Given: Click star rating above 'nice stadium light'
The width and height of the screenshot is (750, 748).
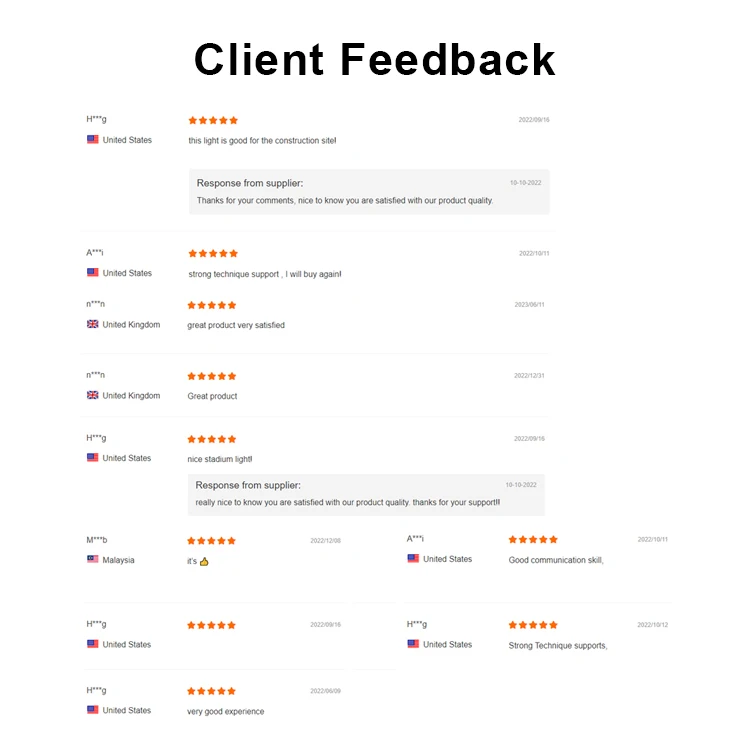Looking at the screenshot, I should click(x=212, y=439).
